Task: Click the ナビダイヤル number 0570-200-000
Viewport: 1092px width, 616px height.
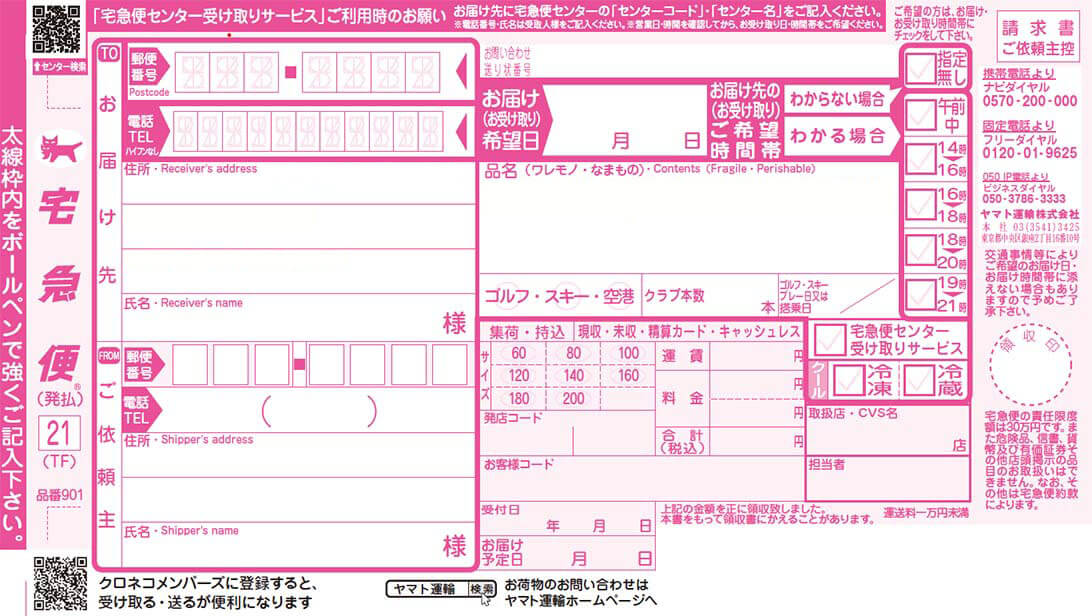Action: pyautogui.click(x=1030, y=101)
